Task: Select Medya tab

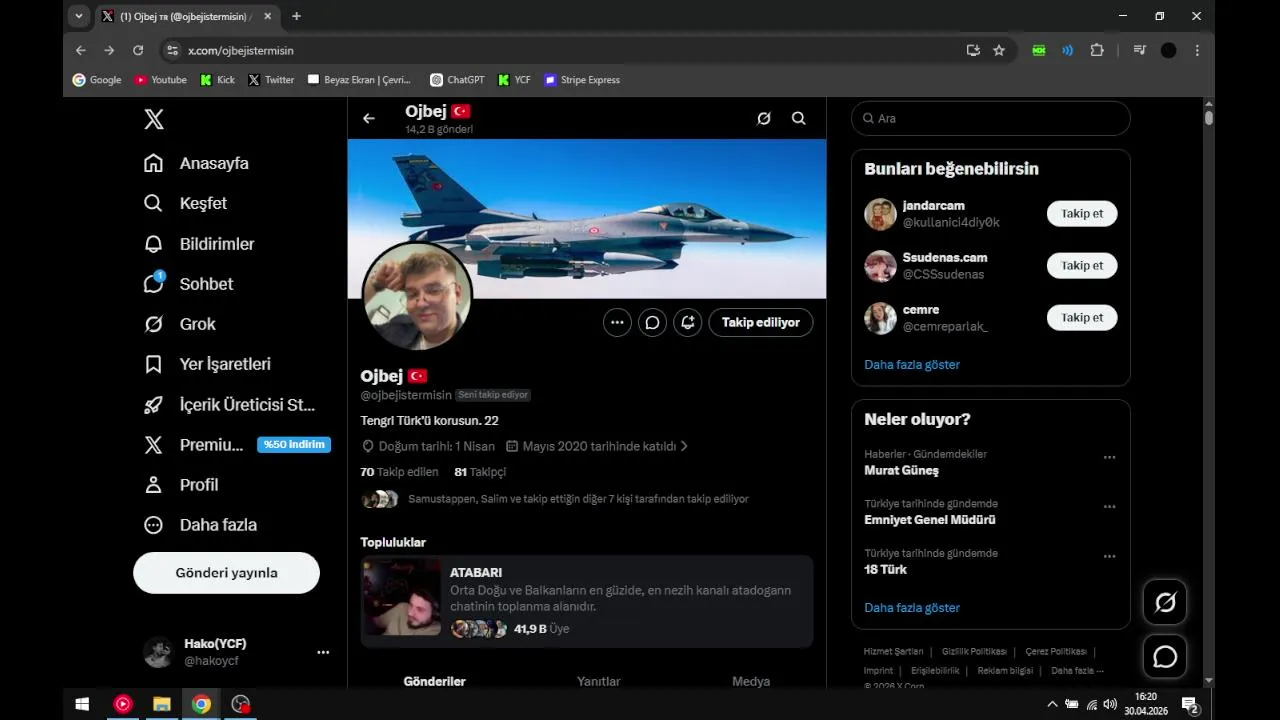Action: tap(751, 681)
